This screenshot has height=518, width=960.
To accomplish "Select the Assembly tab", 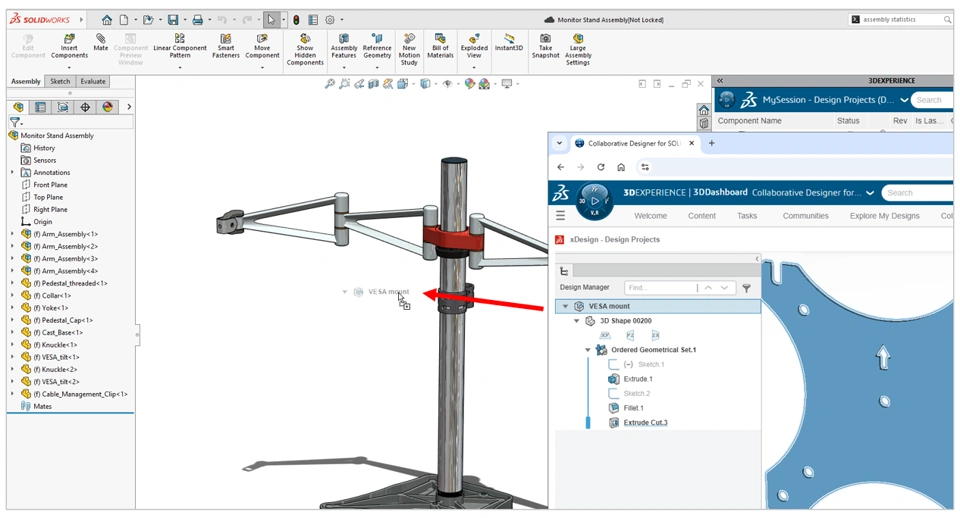I will [x=26, y=81].
